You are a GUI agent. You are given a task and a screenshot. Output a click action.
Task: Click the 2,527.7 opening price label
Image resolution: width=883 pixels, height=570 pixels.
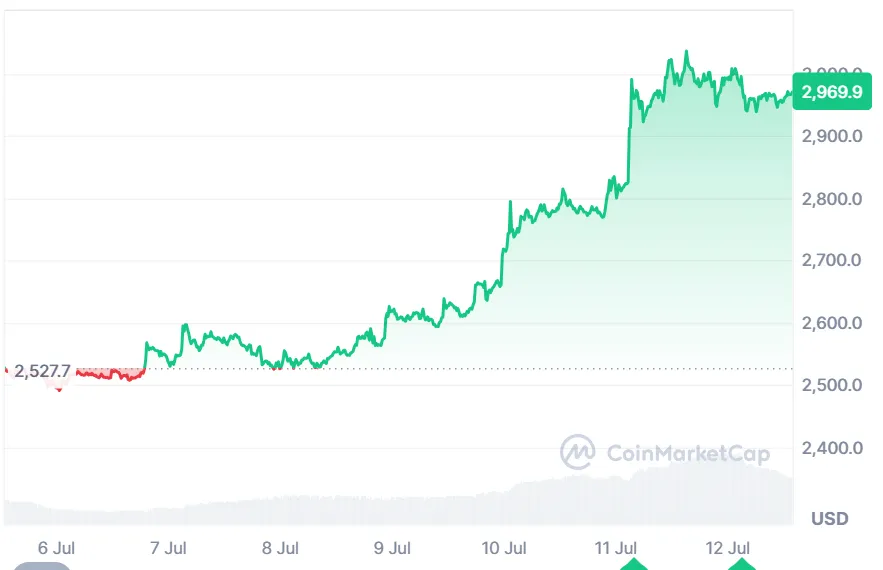click(43, 371)
